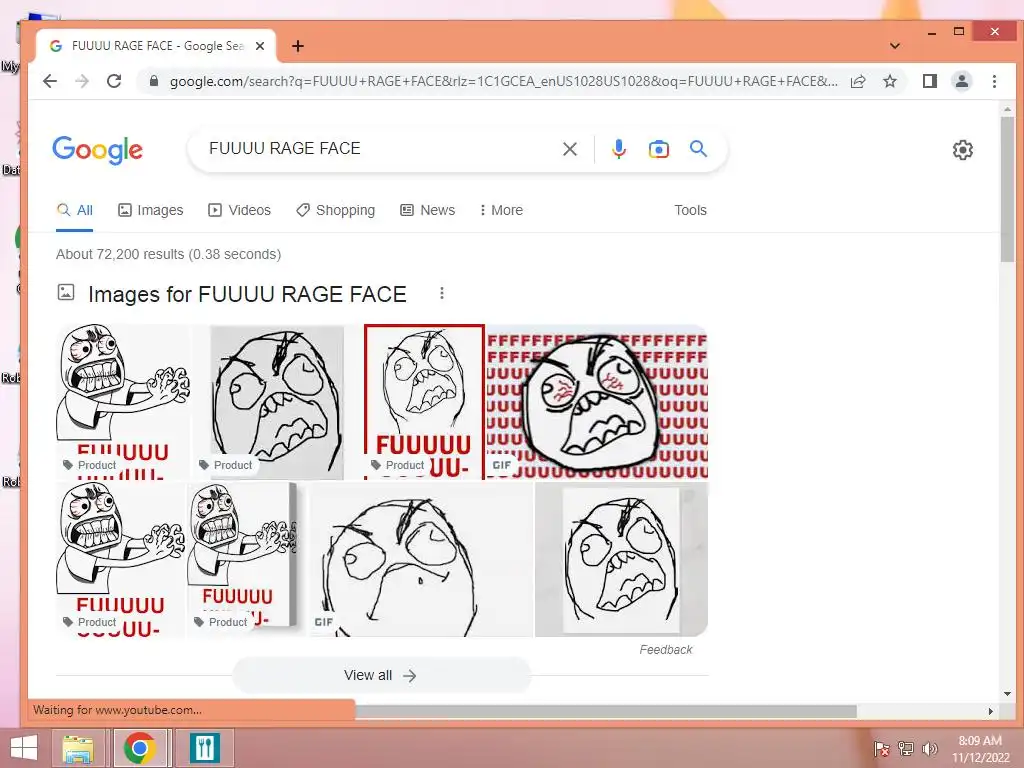Open Google settings gear icon

click(x=963, y=150)
